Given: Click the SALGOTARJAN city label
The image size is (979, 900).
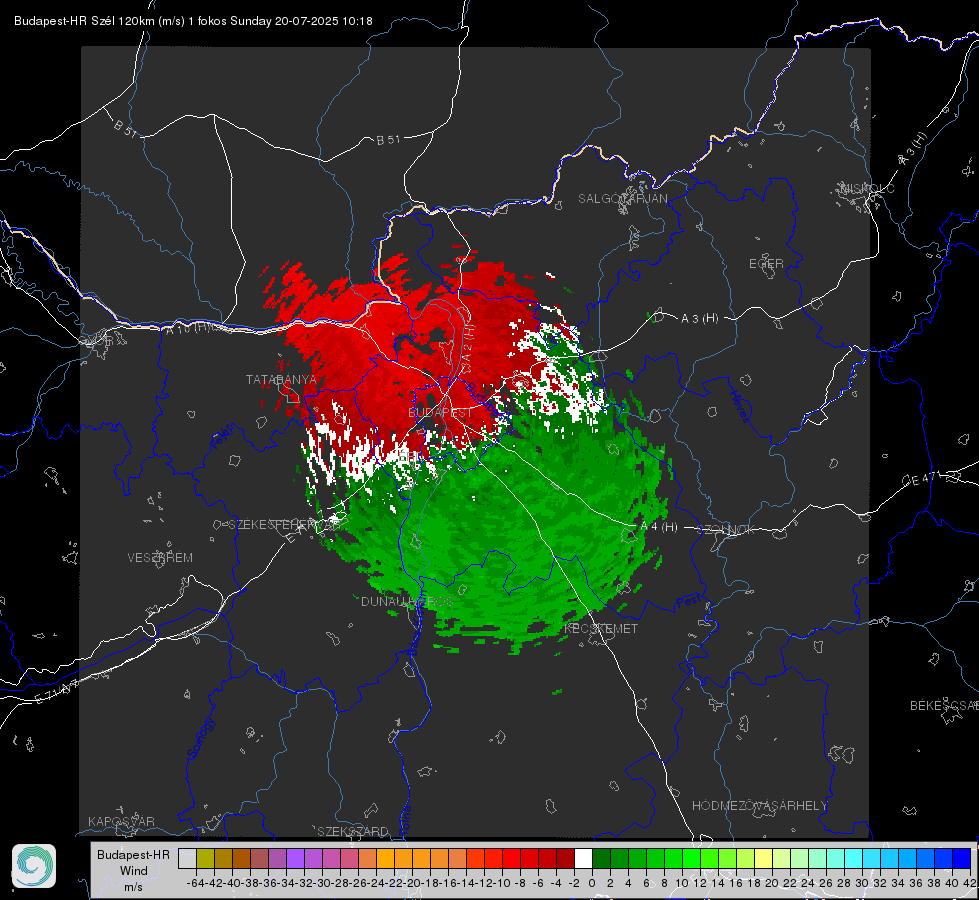Looking at the screenshot, I should point(622,199).
